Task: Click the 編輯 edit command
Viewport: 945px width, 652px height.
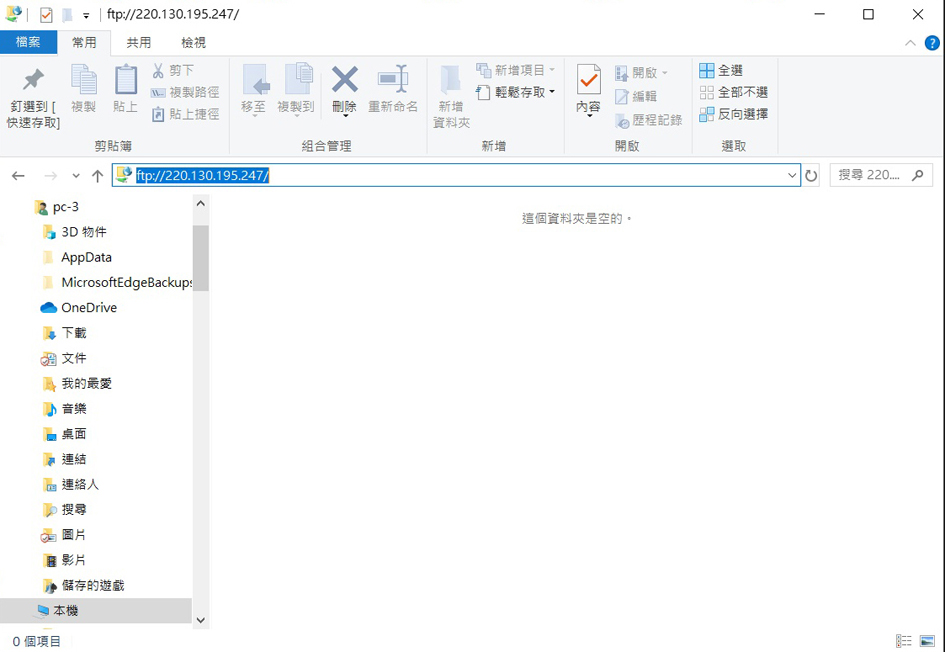Action: 636,96
